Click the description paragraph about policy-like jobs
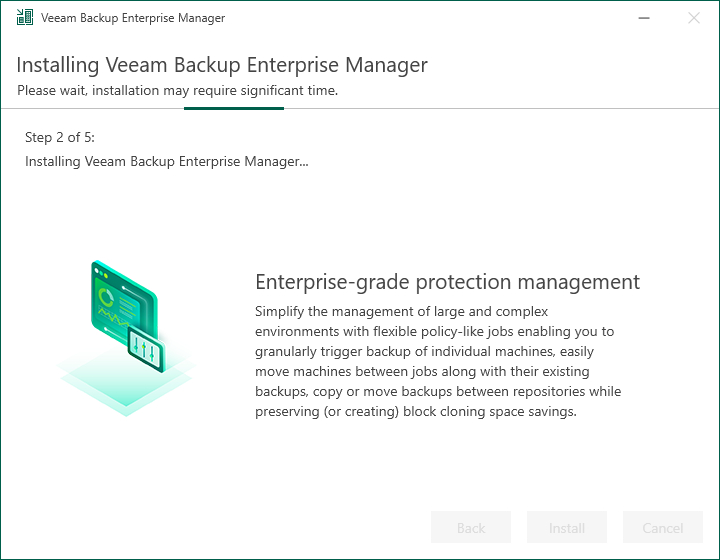This screenshot has height=560, width=720. [438, 361]
